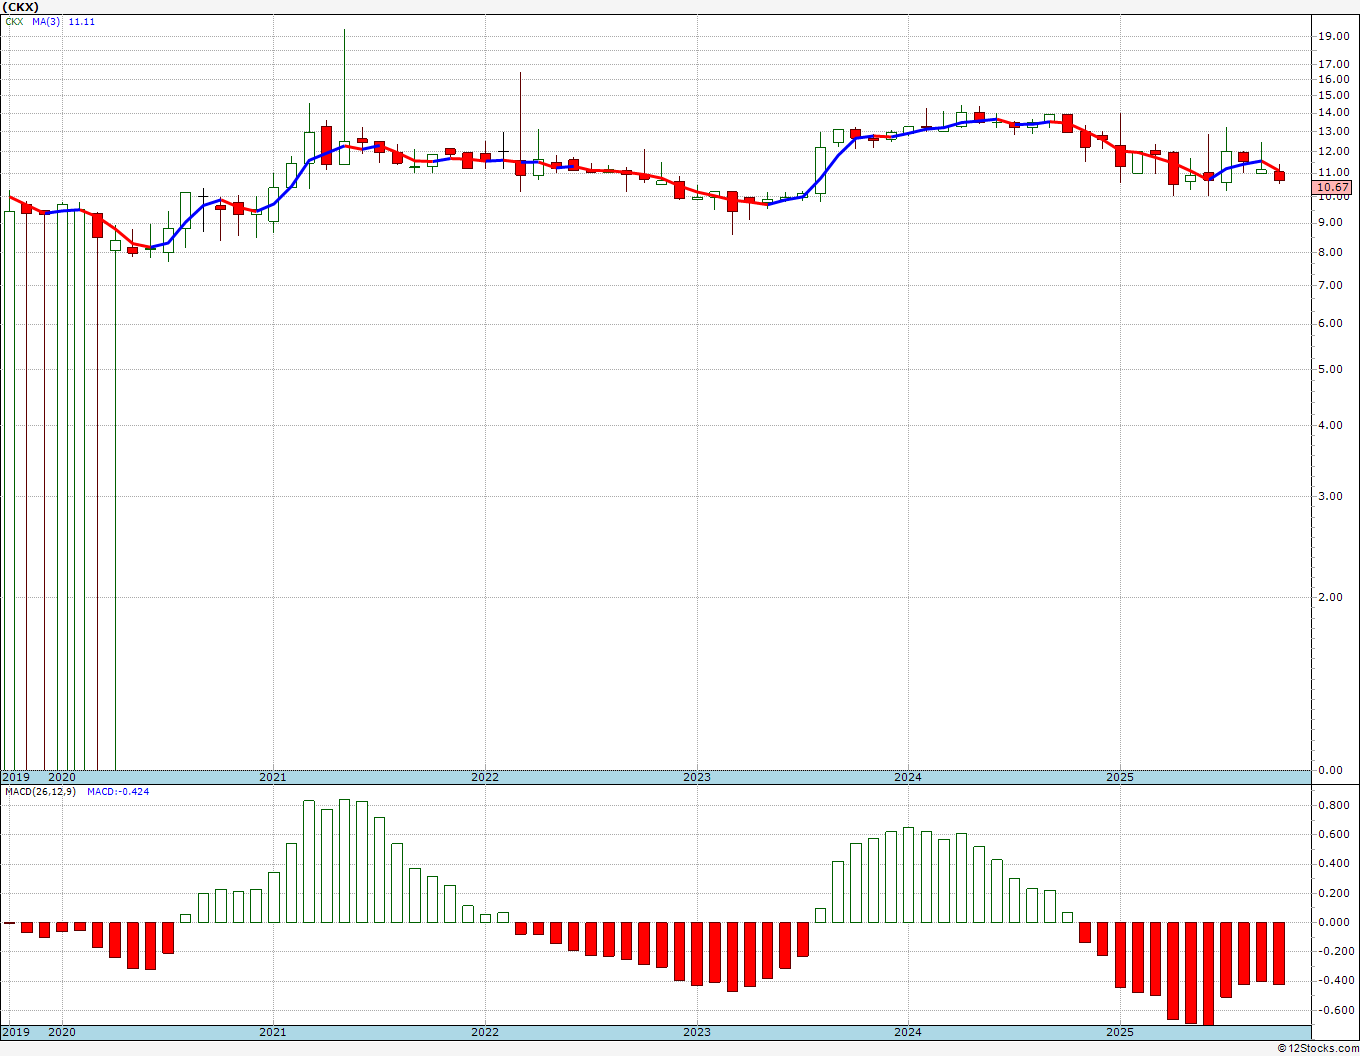Select the 15.00 price axis label
The width and height of the screenshot is (1360, 1056).
1332,95
